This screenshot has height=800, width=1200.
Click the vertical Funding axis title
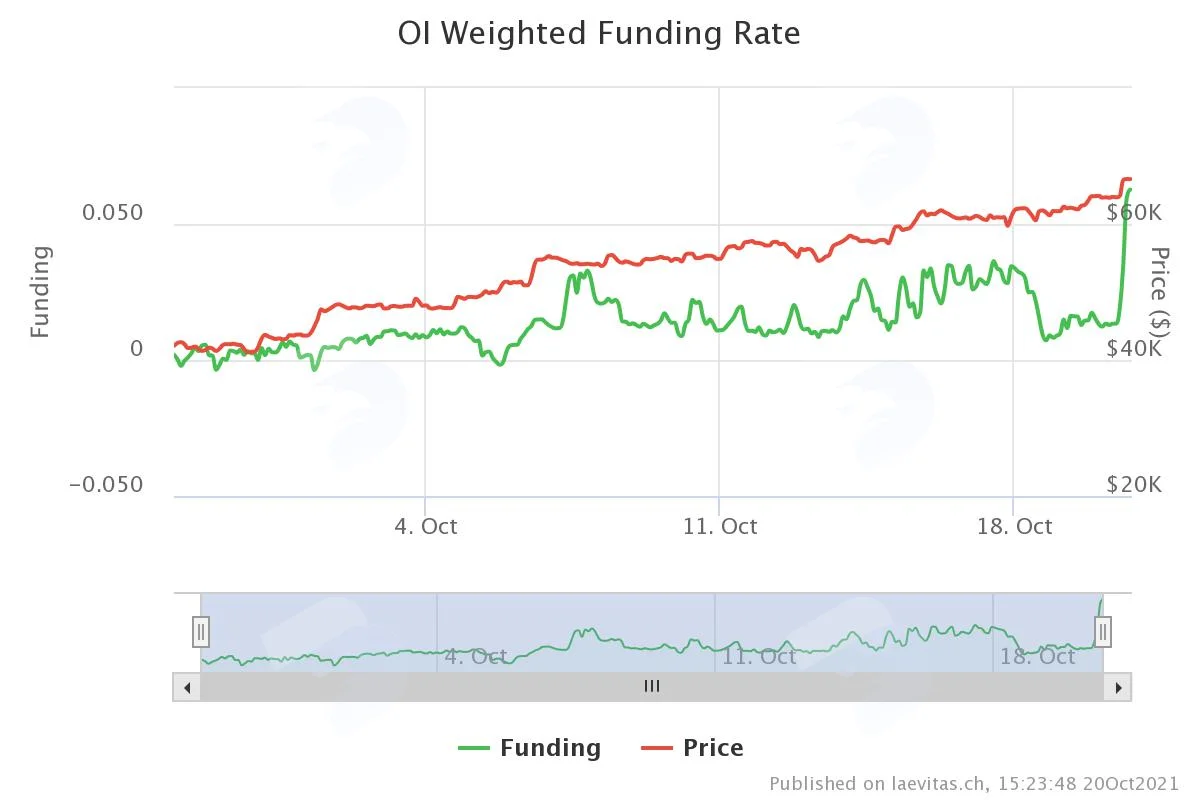(x=39, y=291)
